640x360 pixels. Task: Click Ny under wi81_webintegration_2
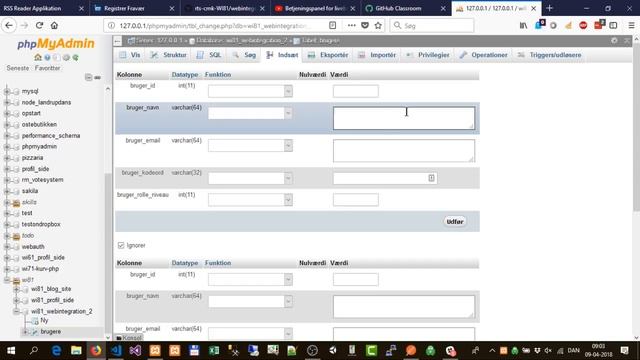coord(44,321)
